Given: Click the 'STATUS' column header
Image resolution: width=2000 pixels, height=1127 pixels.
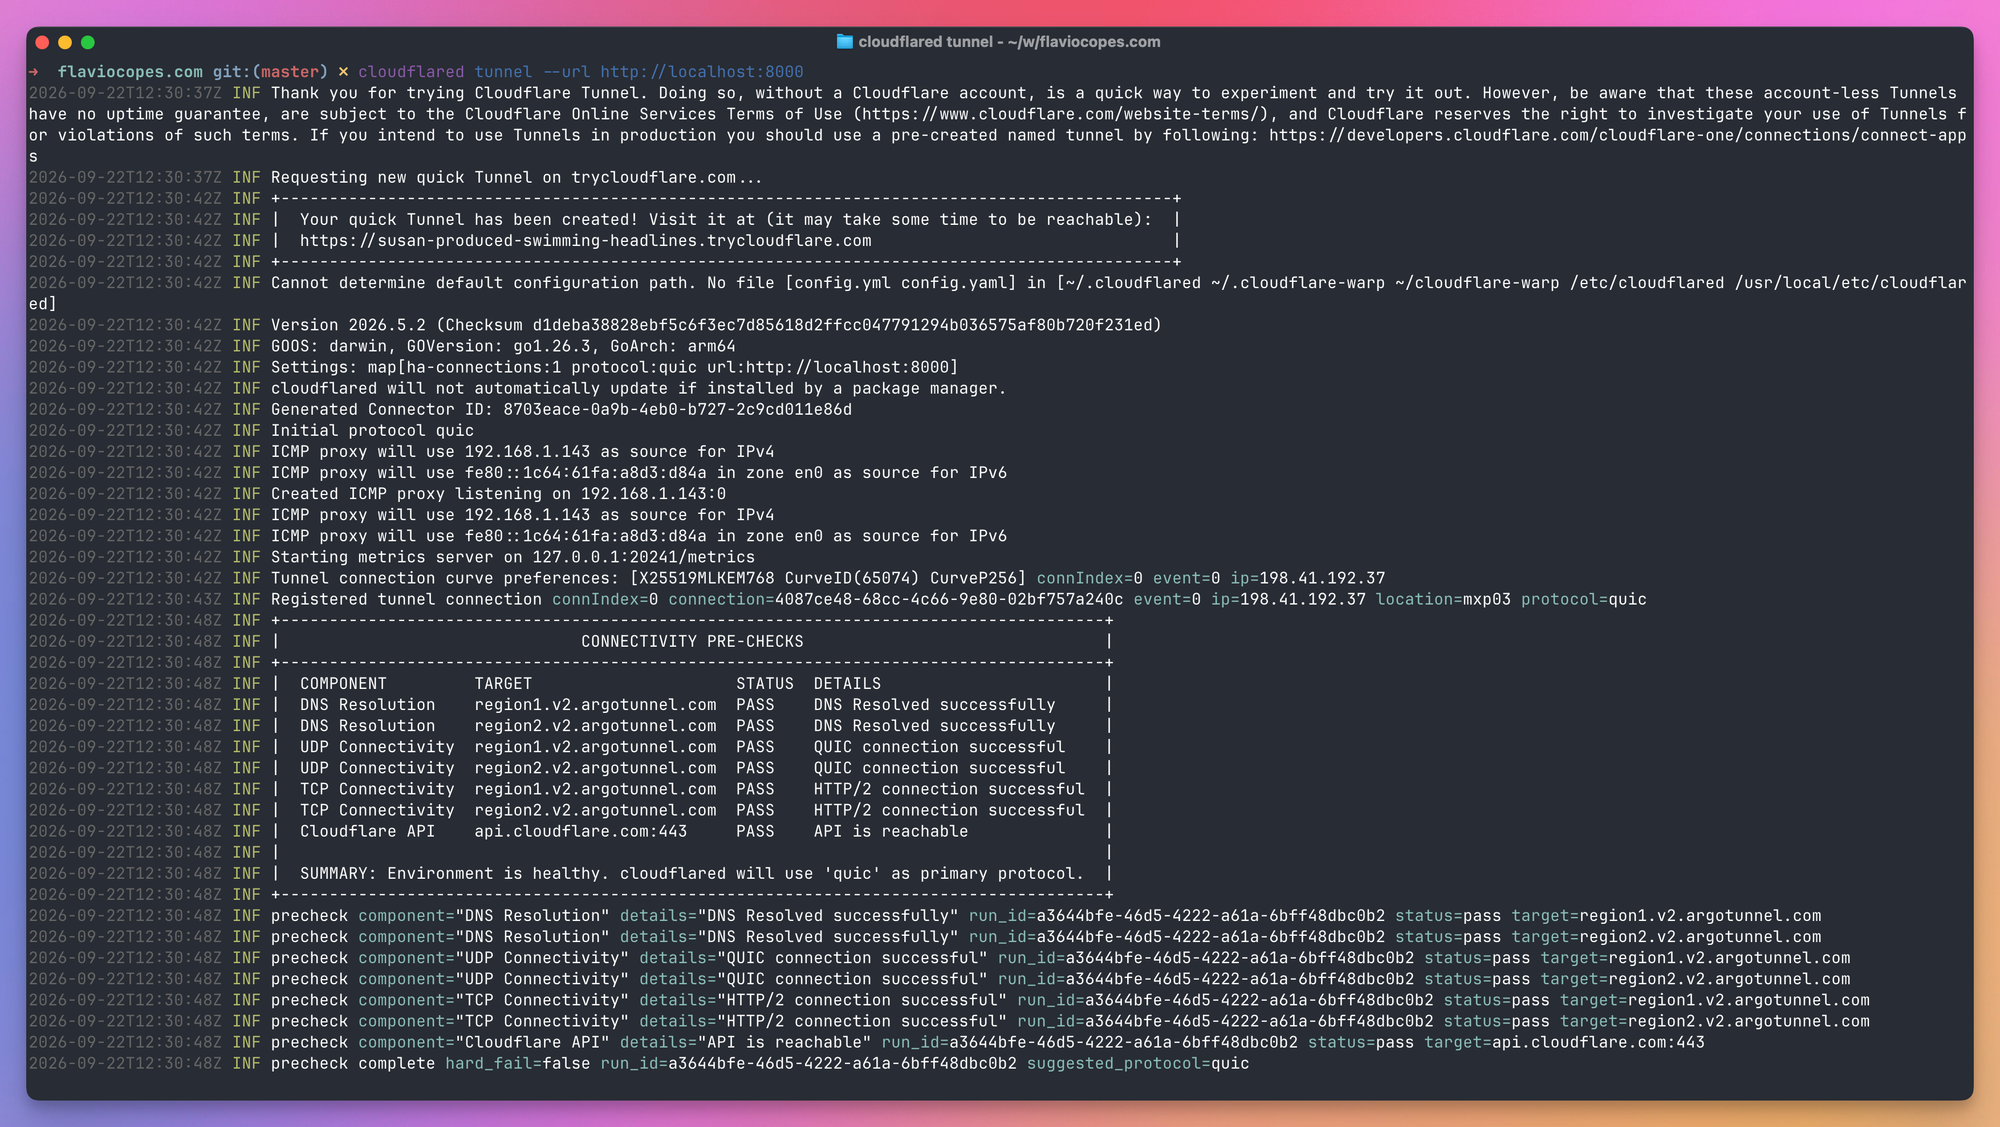Looking at the screenshot, I should (x=765, y=684).
